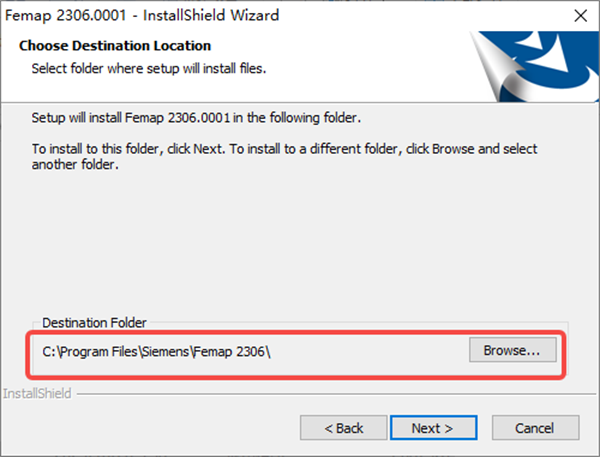The image size is (600, 457).
Task: Click the Choose Destination Location heading
Action: click(115, 46)
